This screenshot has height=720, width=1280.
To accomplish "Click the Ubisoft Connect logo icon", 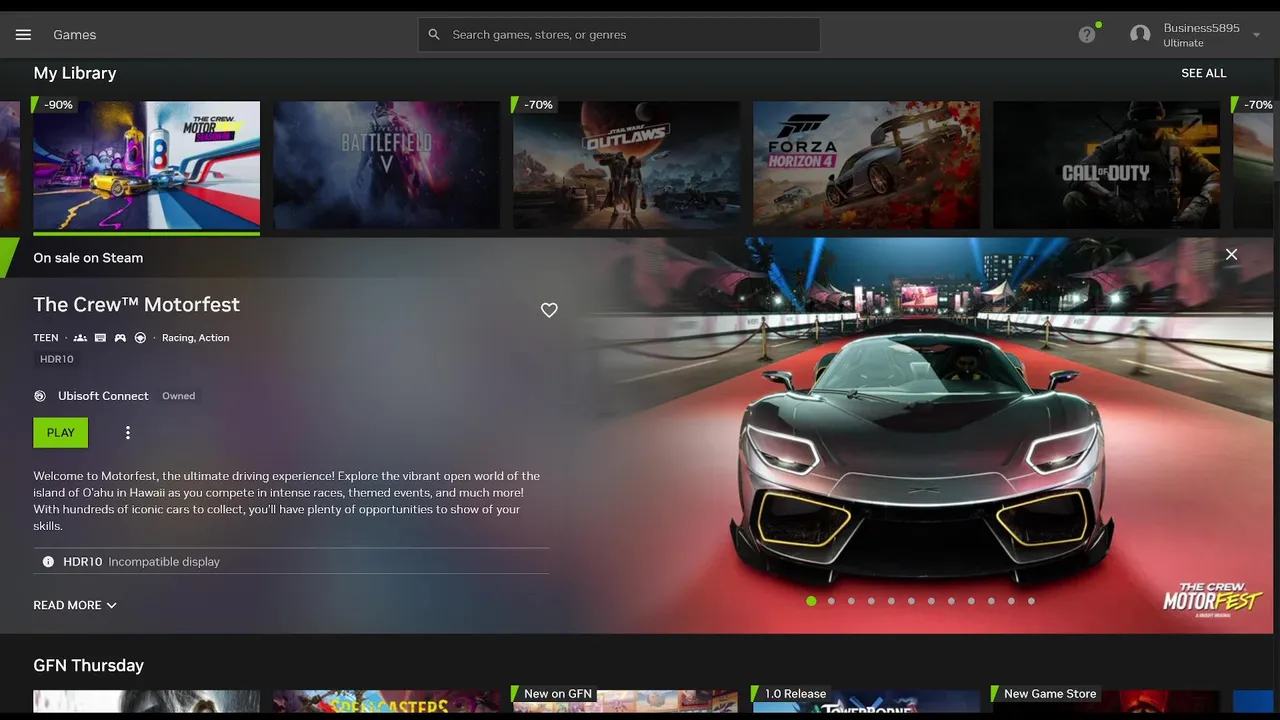I will (x=40, y=396).
